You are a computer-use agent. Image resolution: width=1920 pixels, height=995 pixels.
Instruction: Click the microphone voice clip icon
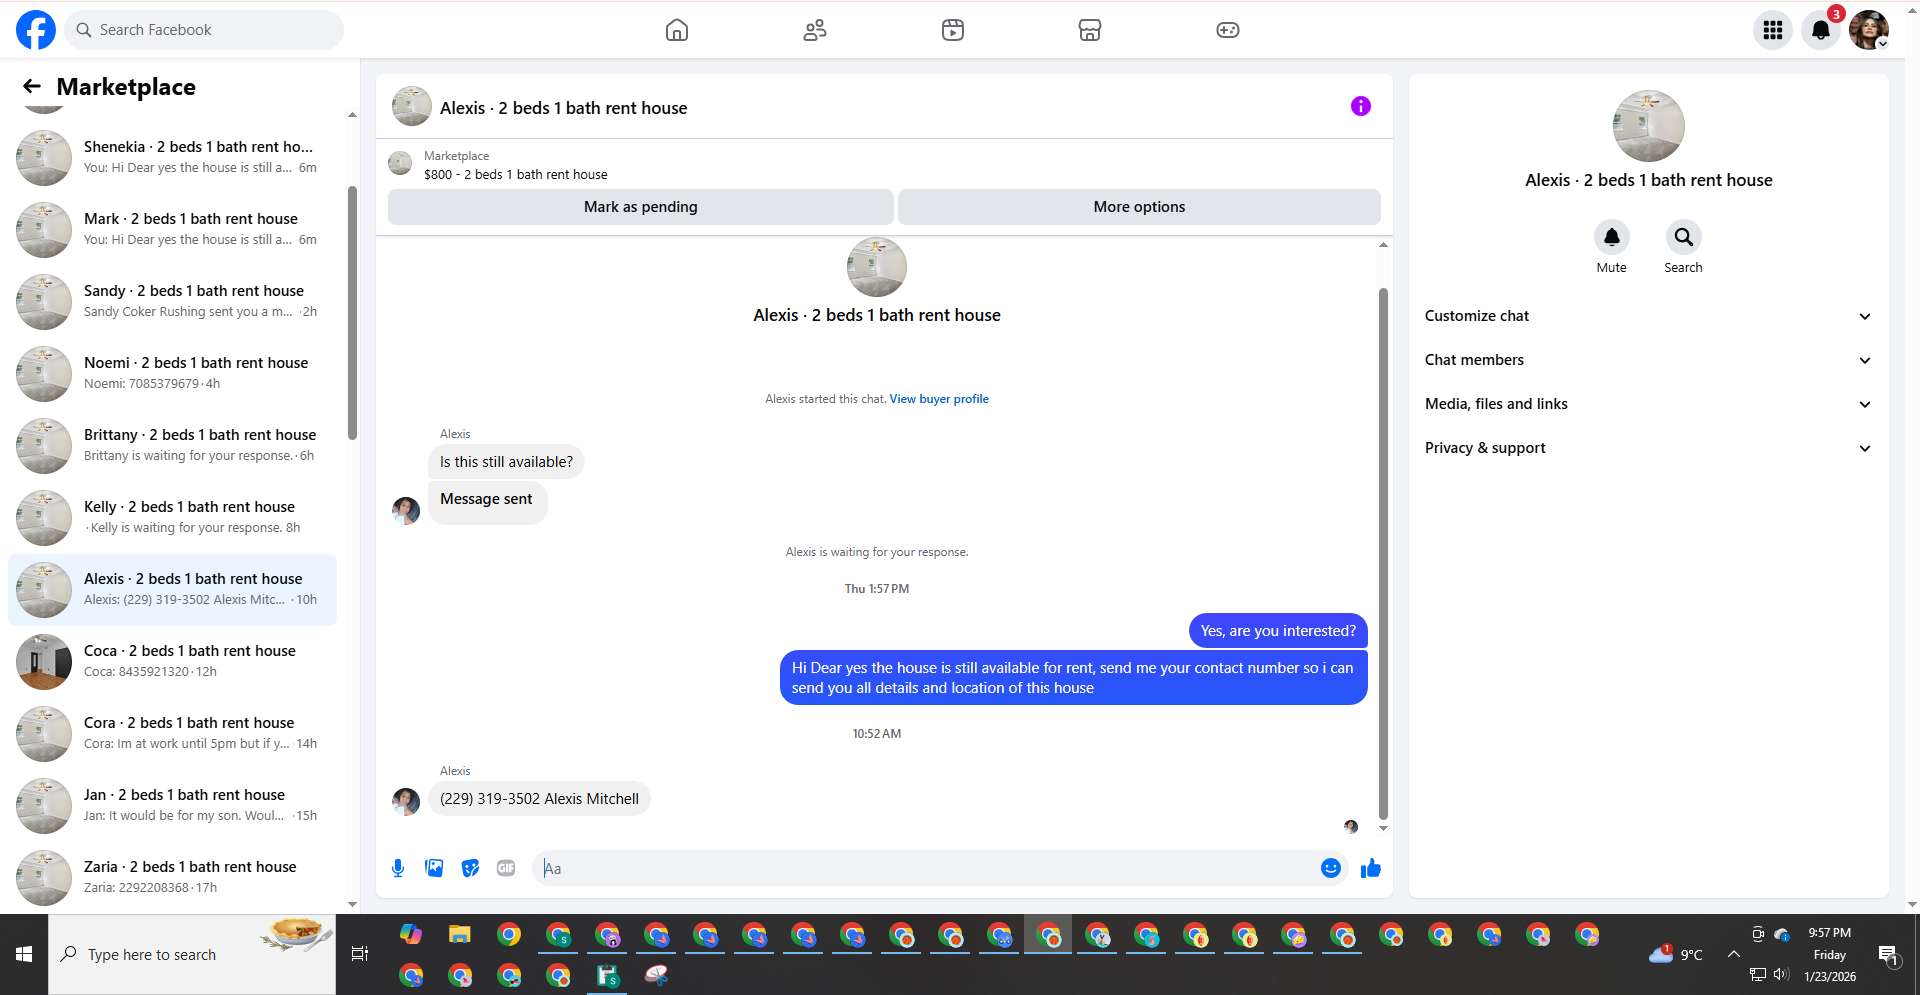(x=398, y=868)
